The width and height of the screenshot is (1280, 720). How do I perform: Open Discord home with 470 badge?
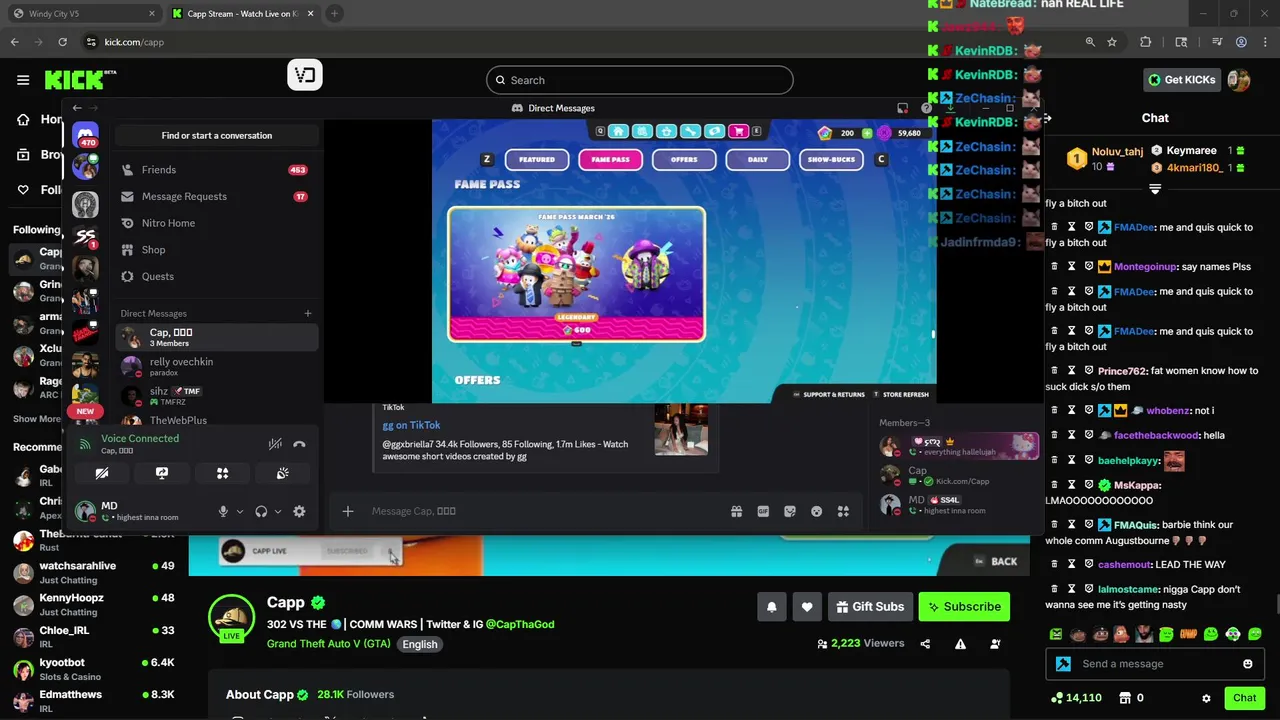click(85, 135)
